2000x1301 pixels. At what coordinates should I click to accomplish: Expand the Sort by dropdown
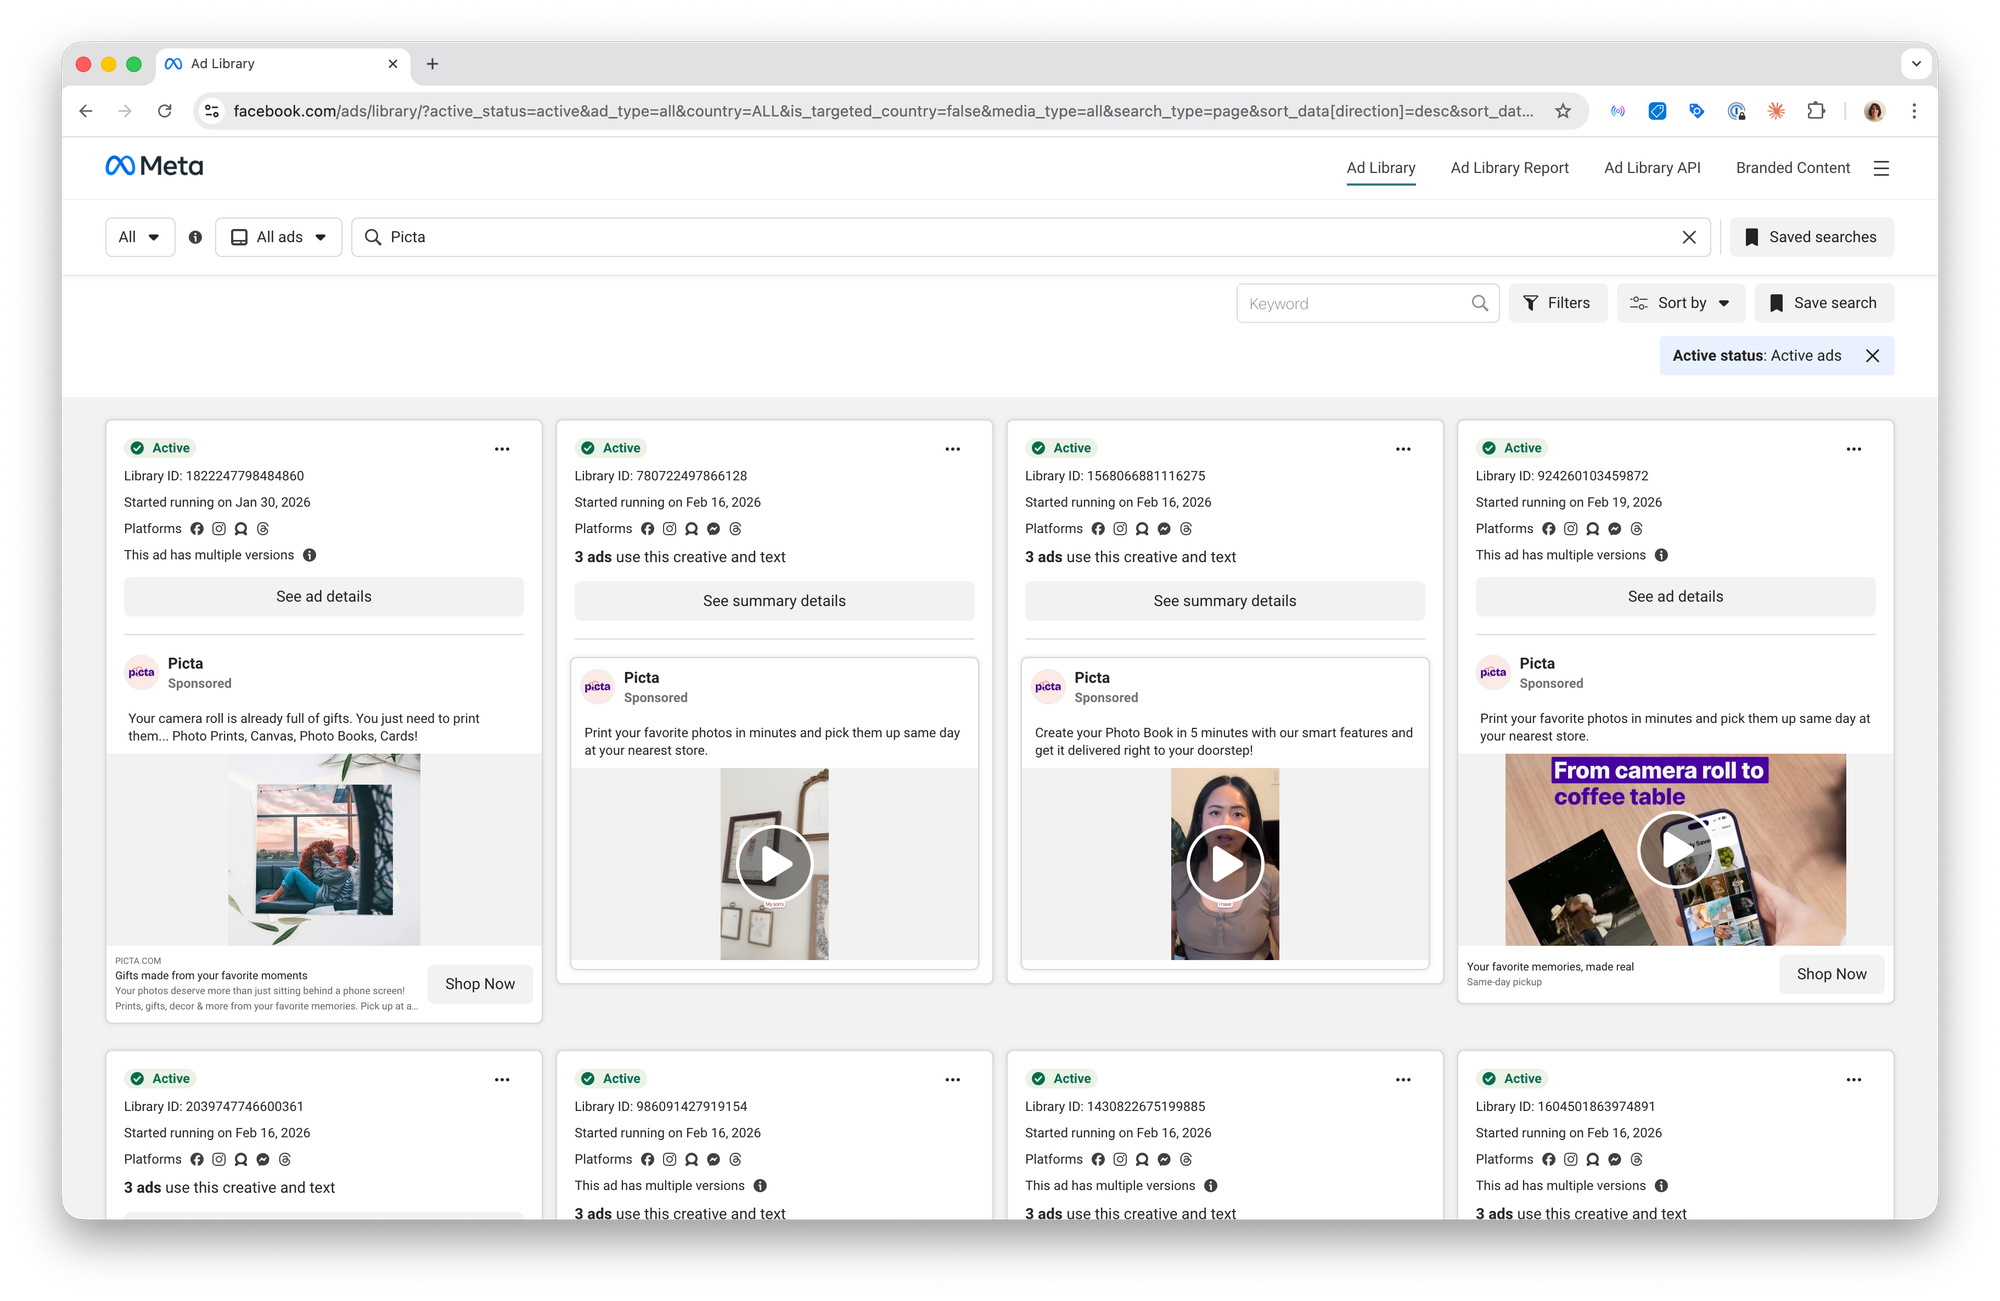point(1680,303)
